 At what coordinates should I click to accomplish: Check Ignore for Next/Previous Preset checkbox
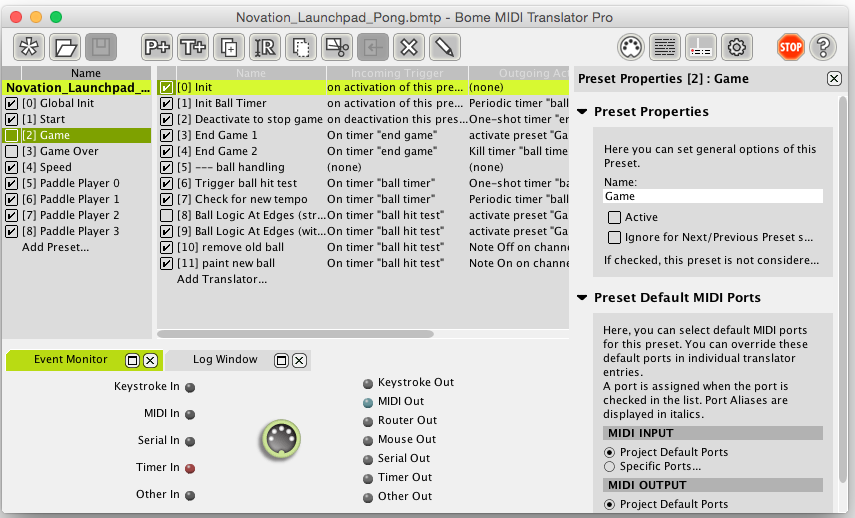tap(615, 238)
